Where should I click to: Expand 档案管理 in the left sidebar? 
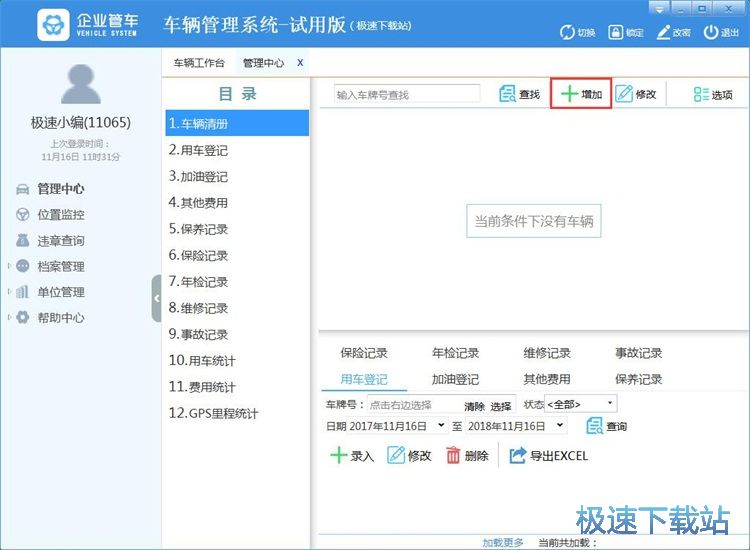[x=60, y=266]
